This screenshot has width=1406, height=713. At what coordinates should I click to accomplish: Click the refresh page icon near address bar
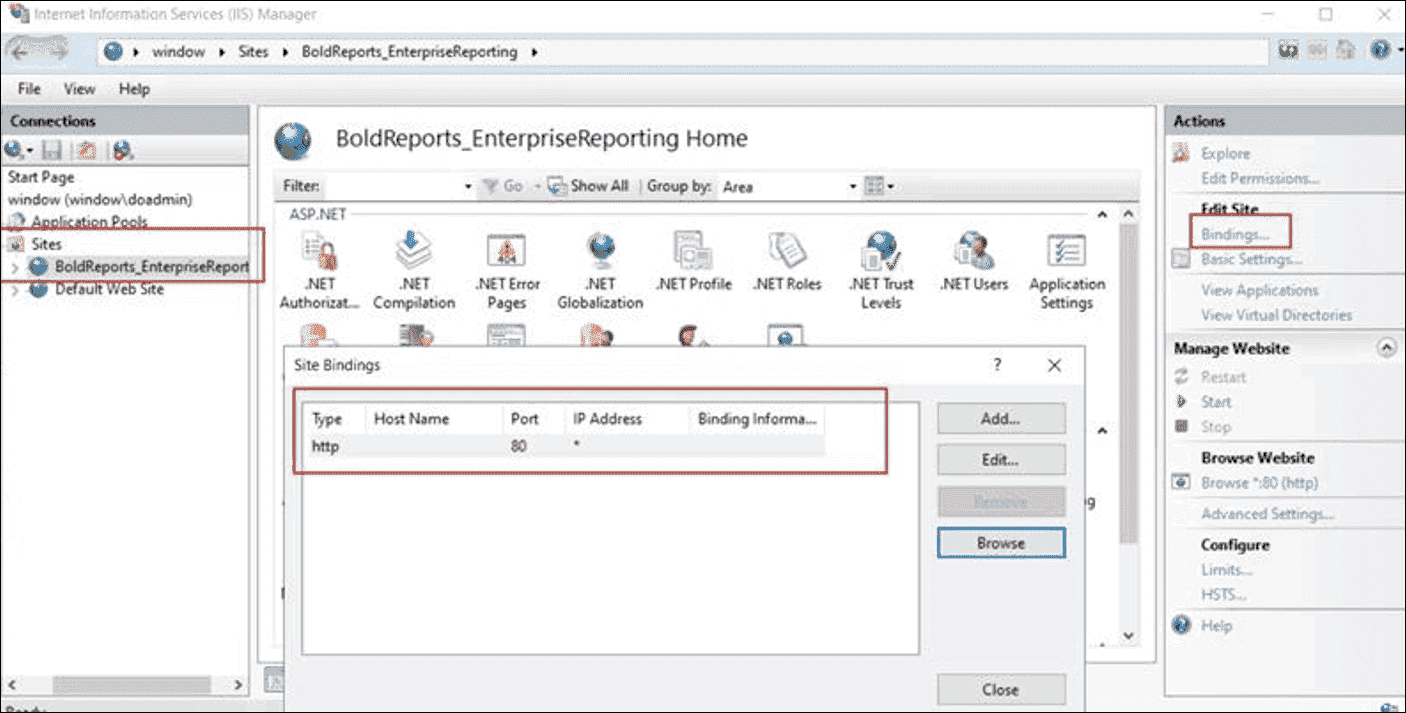click(x=1288, y=50)
